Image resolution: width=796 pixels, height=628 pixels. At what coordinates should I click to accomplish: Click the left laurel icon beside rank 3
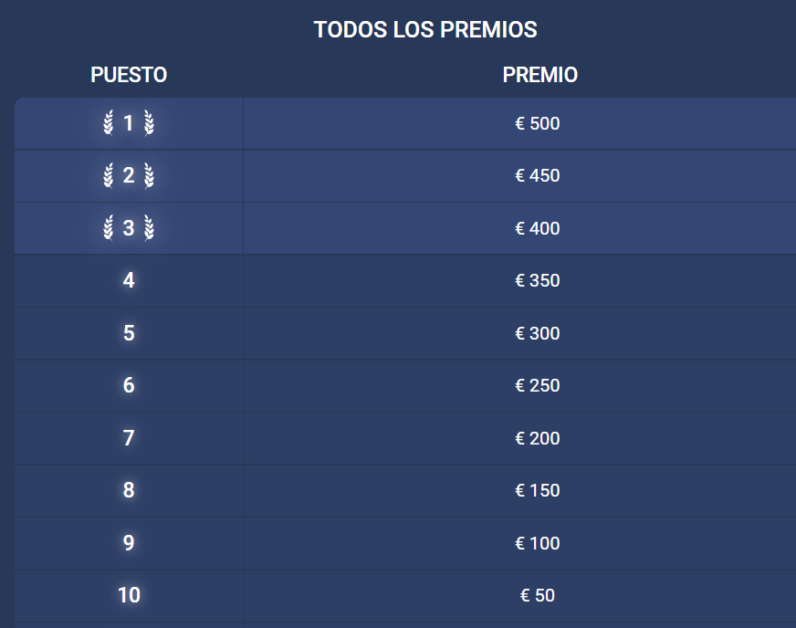(x=108, y=228)
